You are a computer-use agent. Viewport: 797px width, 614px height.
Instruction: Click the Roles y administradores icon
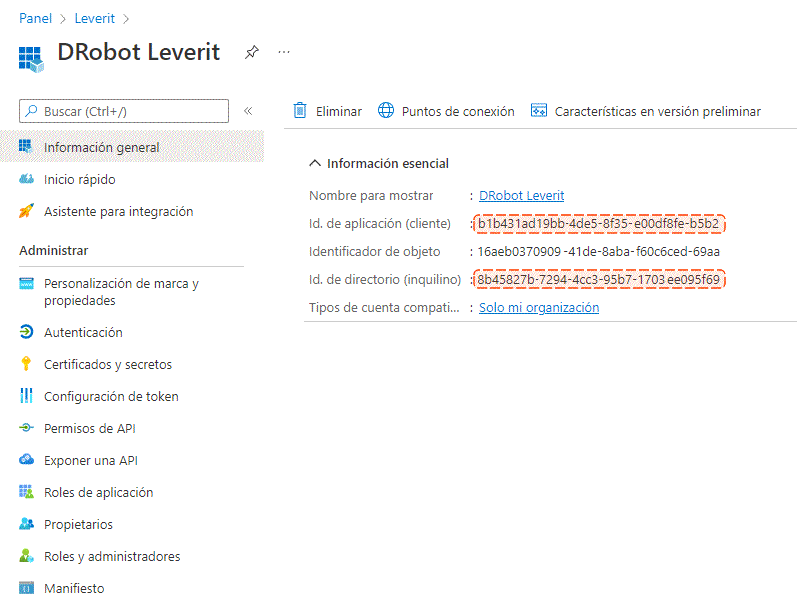click(x=26, y=556)
